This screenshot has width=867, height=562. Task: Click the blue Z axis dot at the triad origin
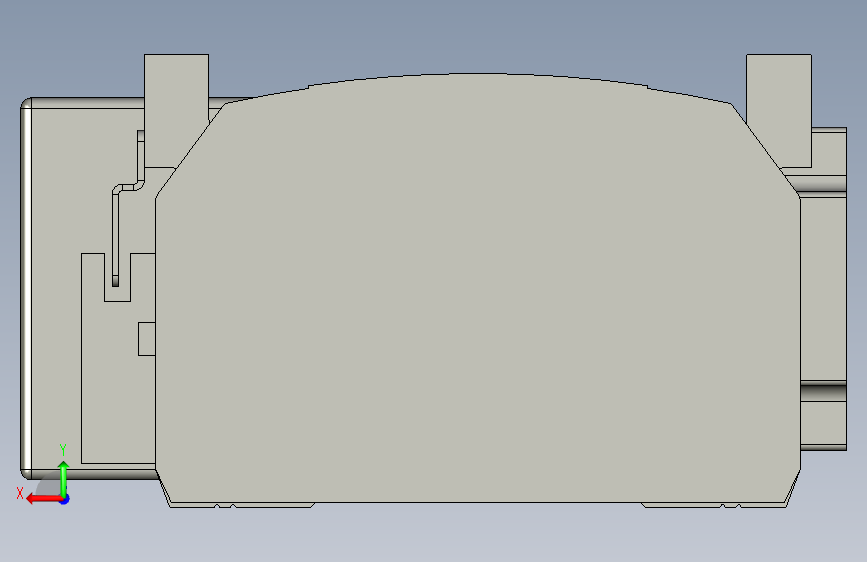coord(65,499)
